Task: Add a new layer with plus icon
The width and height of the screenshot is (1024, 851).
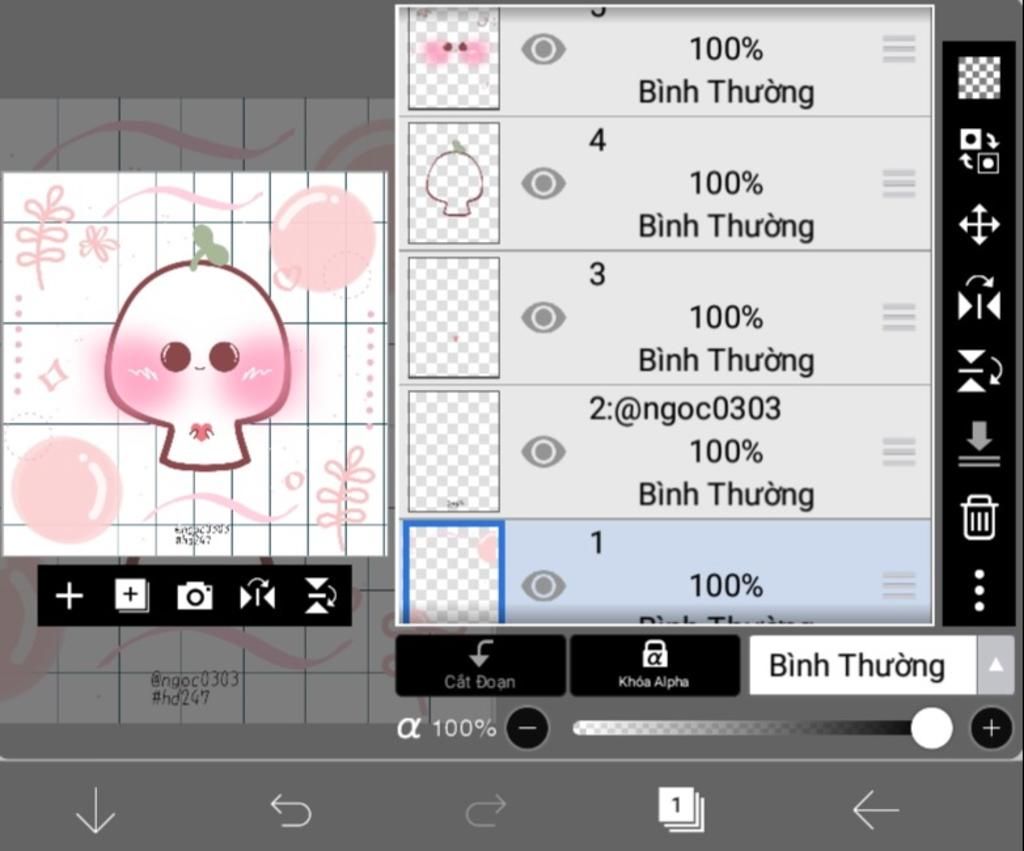Action: coord(69,596)
